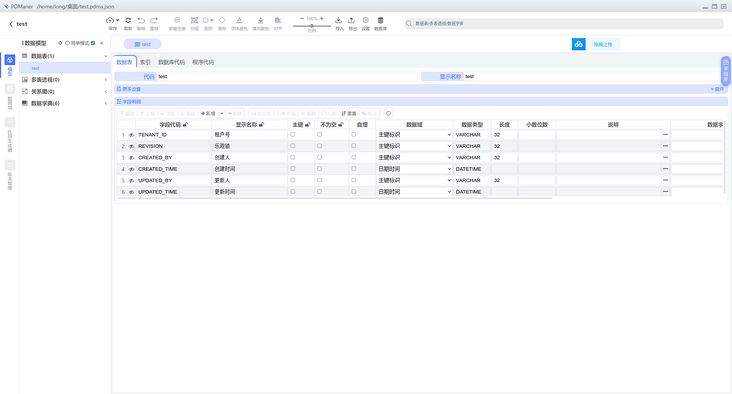Screen dimensions: 732x394
Task: Expand the More settings (更多设置) section
Action: pyautogui.click(x=129, y=89)
